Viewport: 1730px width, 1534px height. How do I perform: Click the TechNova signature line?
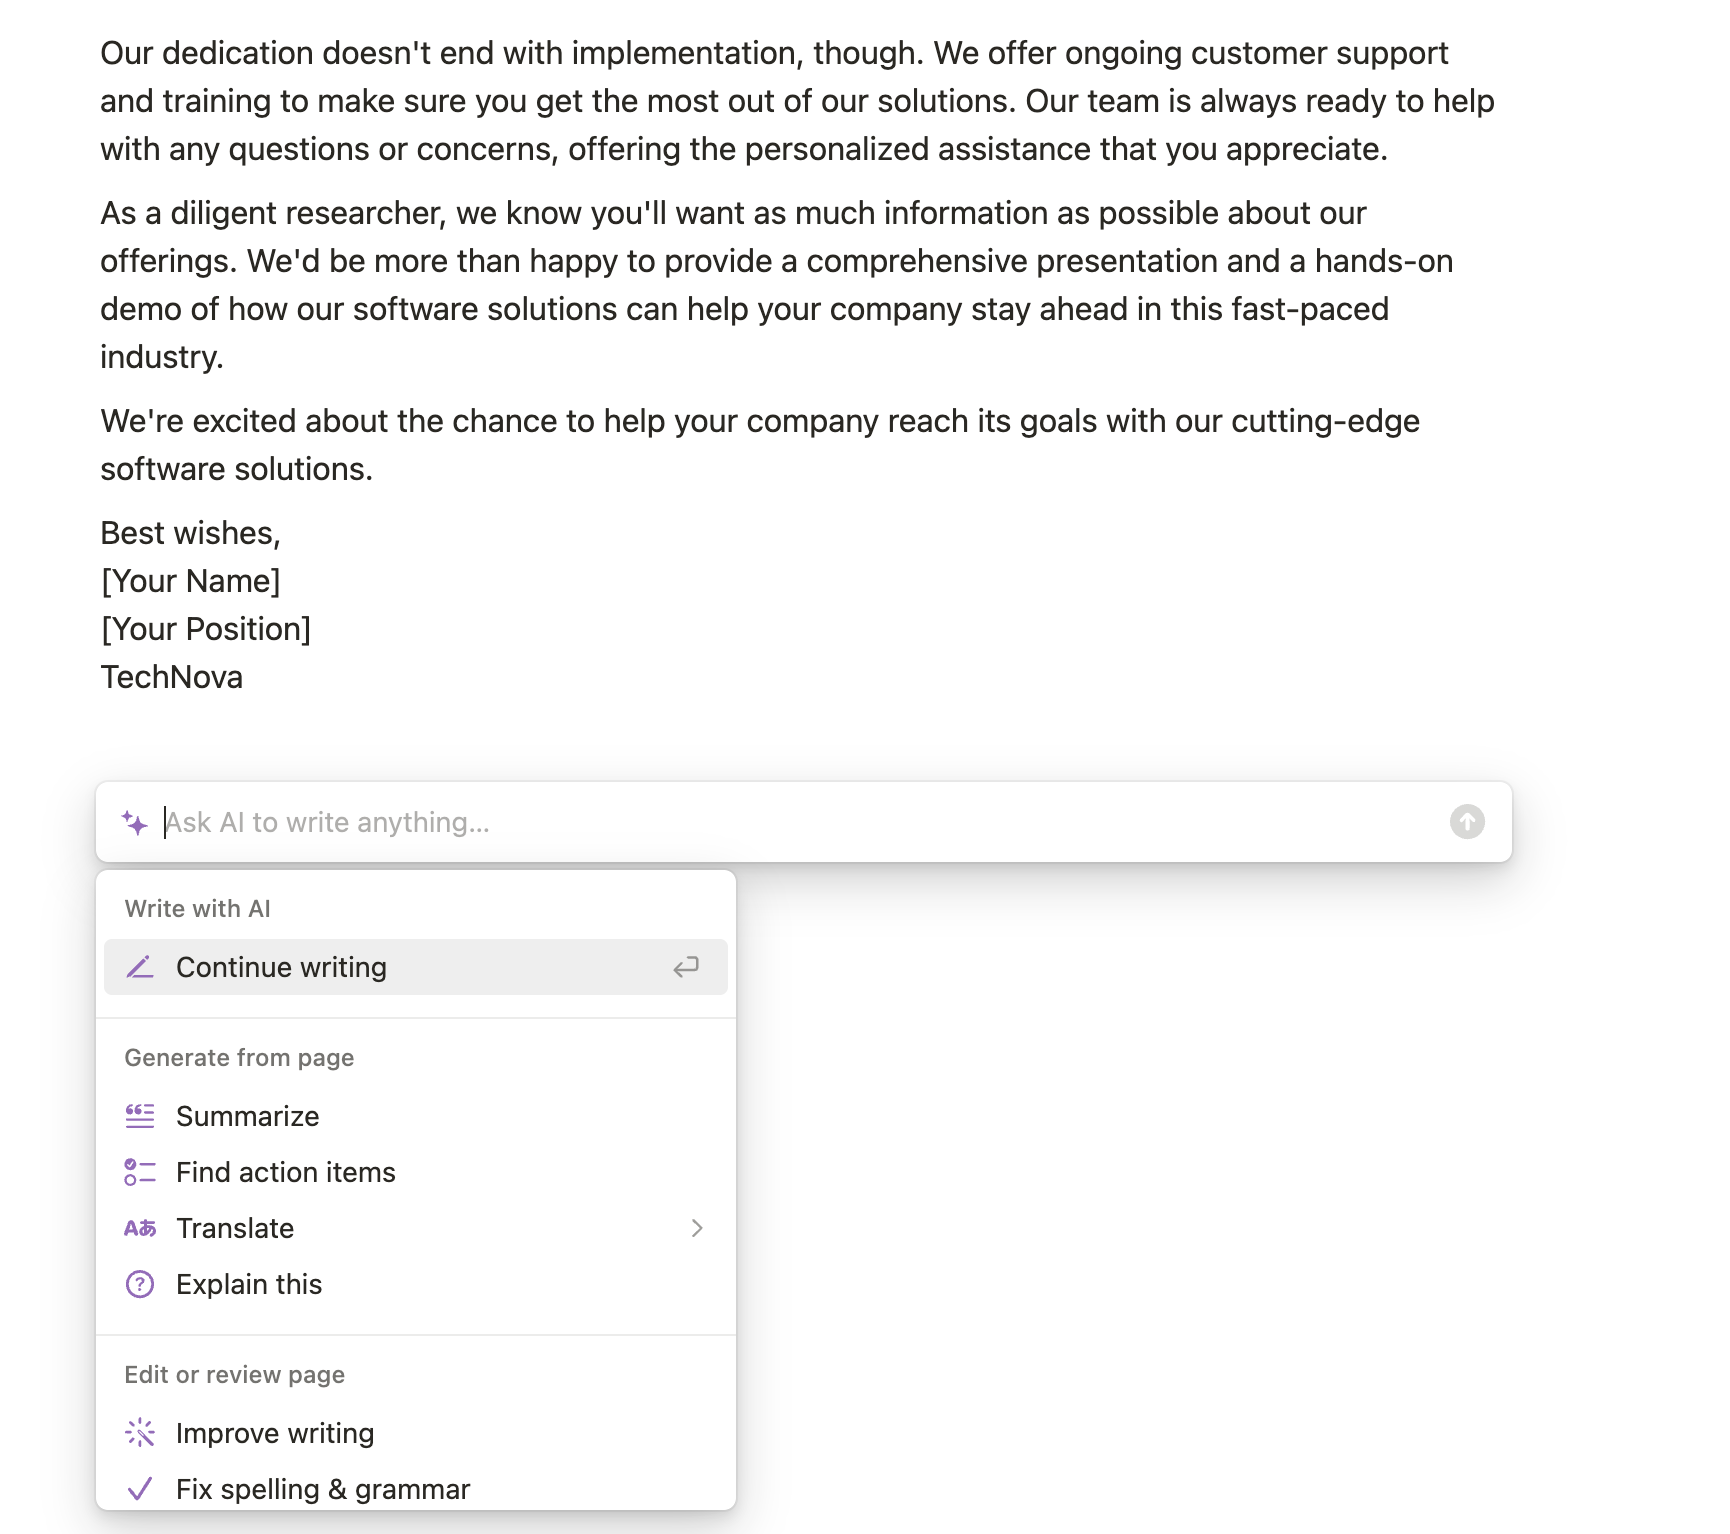[x=172, y=677]
